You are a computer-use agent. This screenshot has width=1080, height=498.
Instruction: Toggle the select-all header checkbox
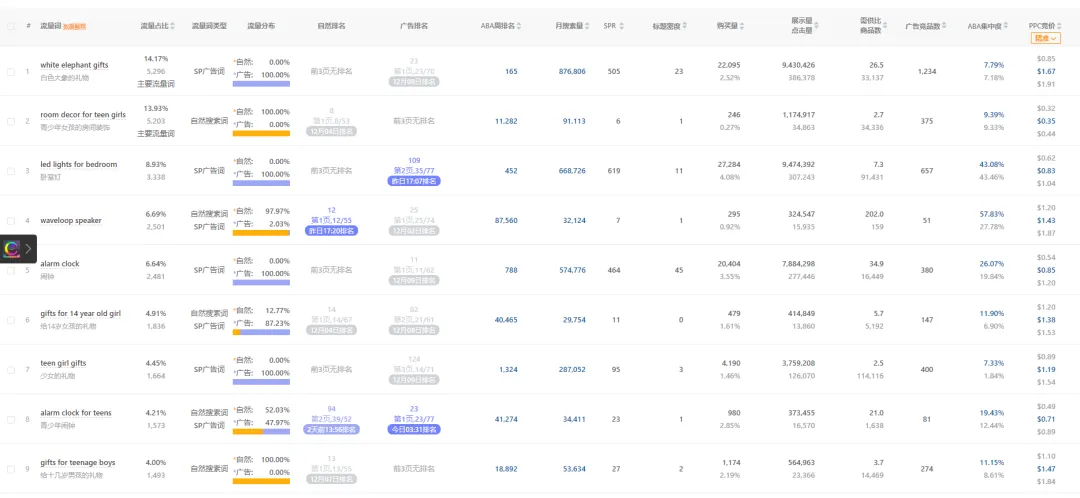click(x=11, y=25)
